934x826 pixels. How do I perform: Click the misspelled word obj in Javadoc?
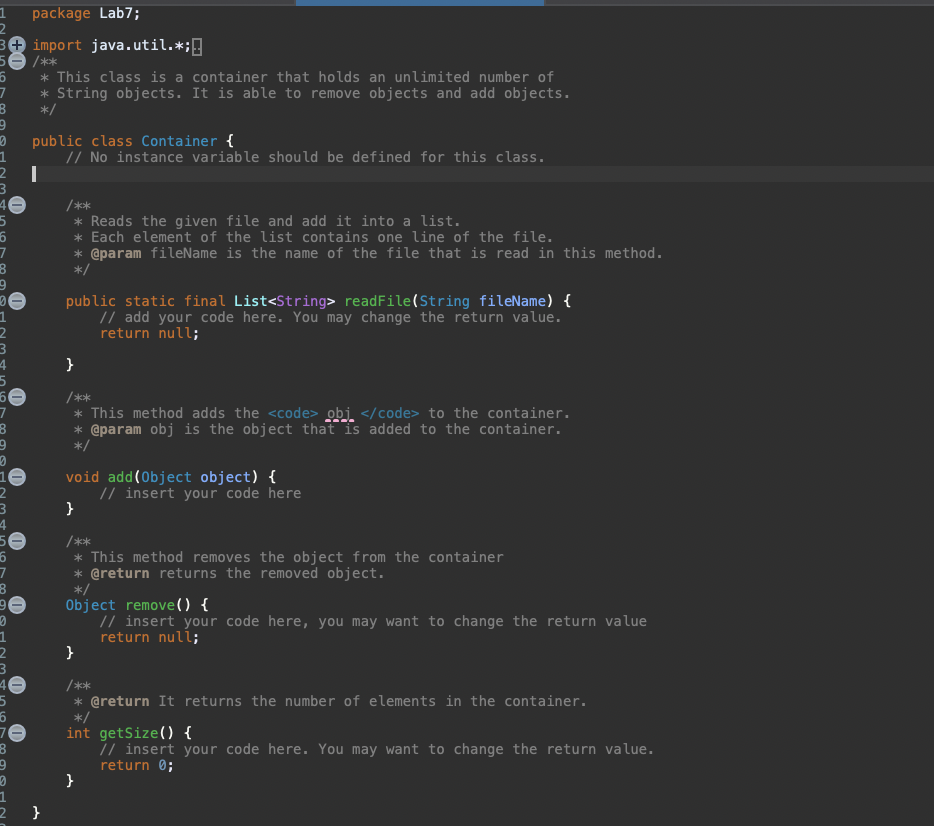[x=339, y=413]
